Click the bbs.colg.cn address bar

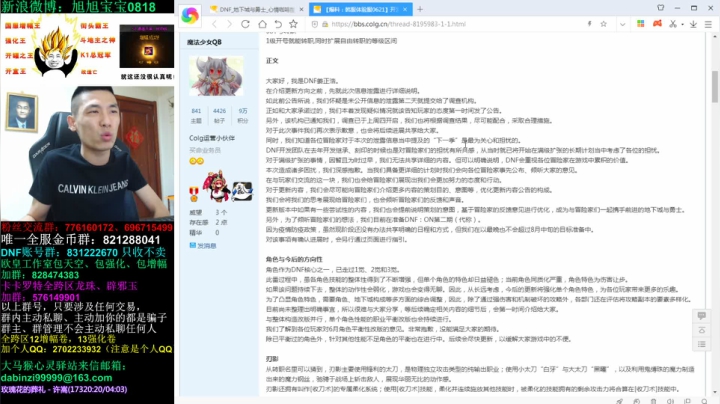click(x=398, y=24)
